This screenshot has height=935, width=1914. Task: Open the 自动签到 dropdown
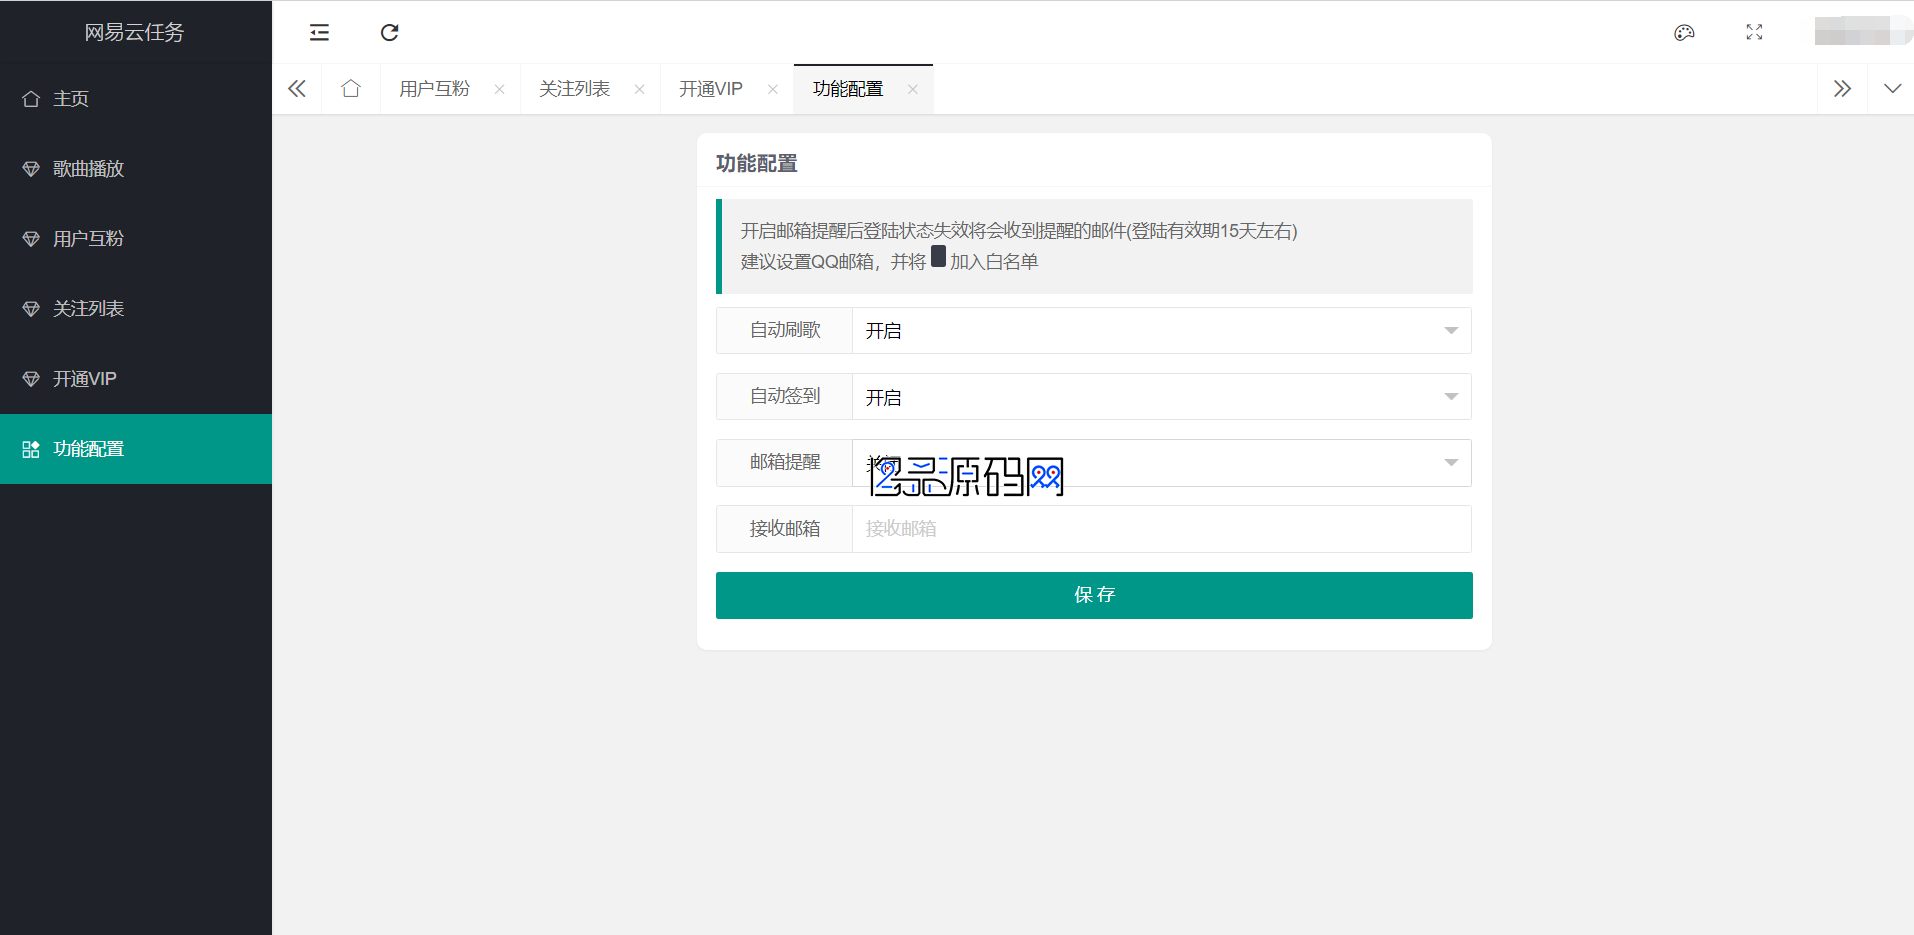pyautogui.click(x=1161, y=397)
